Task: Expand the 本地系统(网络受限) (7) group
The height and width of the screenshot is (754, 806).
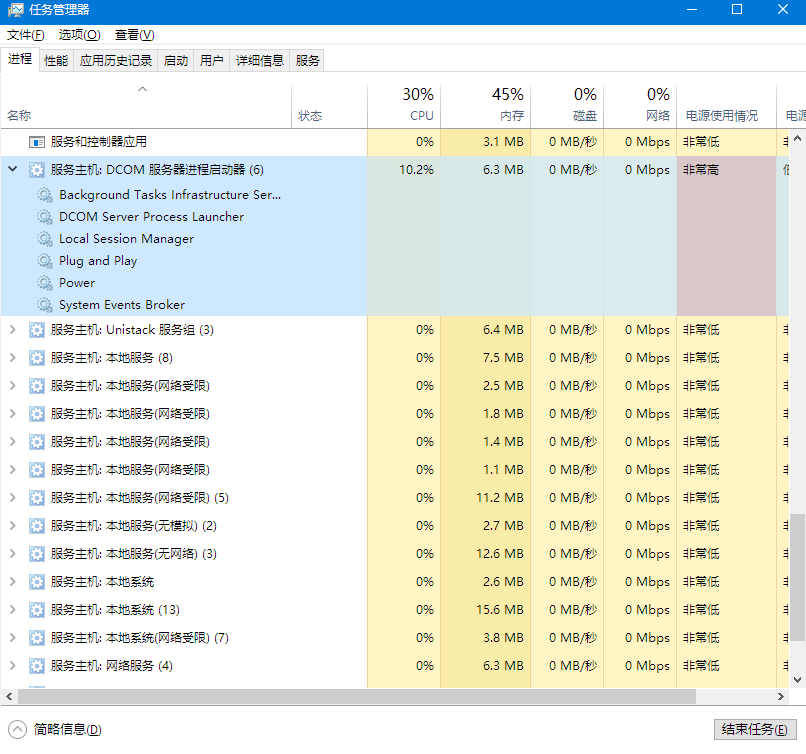Action: coord(13,638)
